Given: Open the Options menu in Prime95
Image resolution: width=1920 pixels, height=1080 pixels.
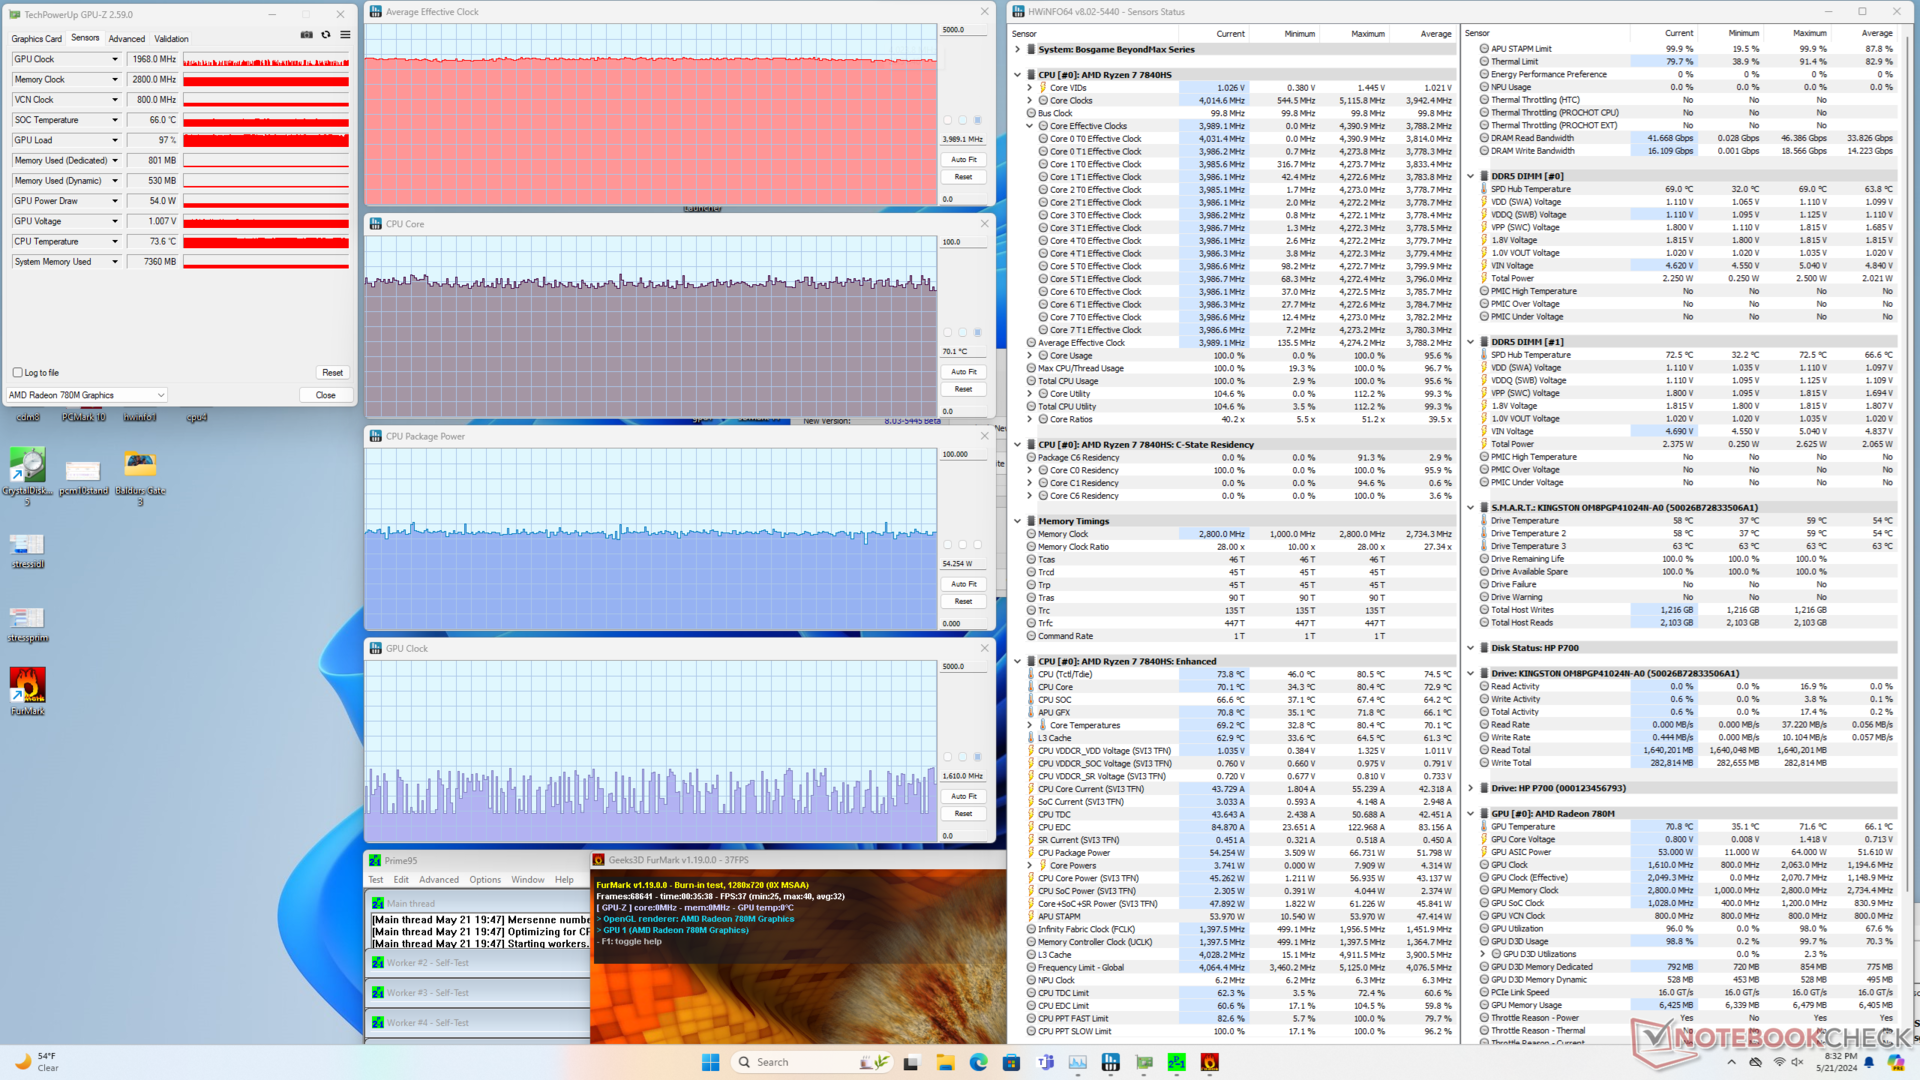Looking at the screenshot, I should click(x=485, y=880).
